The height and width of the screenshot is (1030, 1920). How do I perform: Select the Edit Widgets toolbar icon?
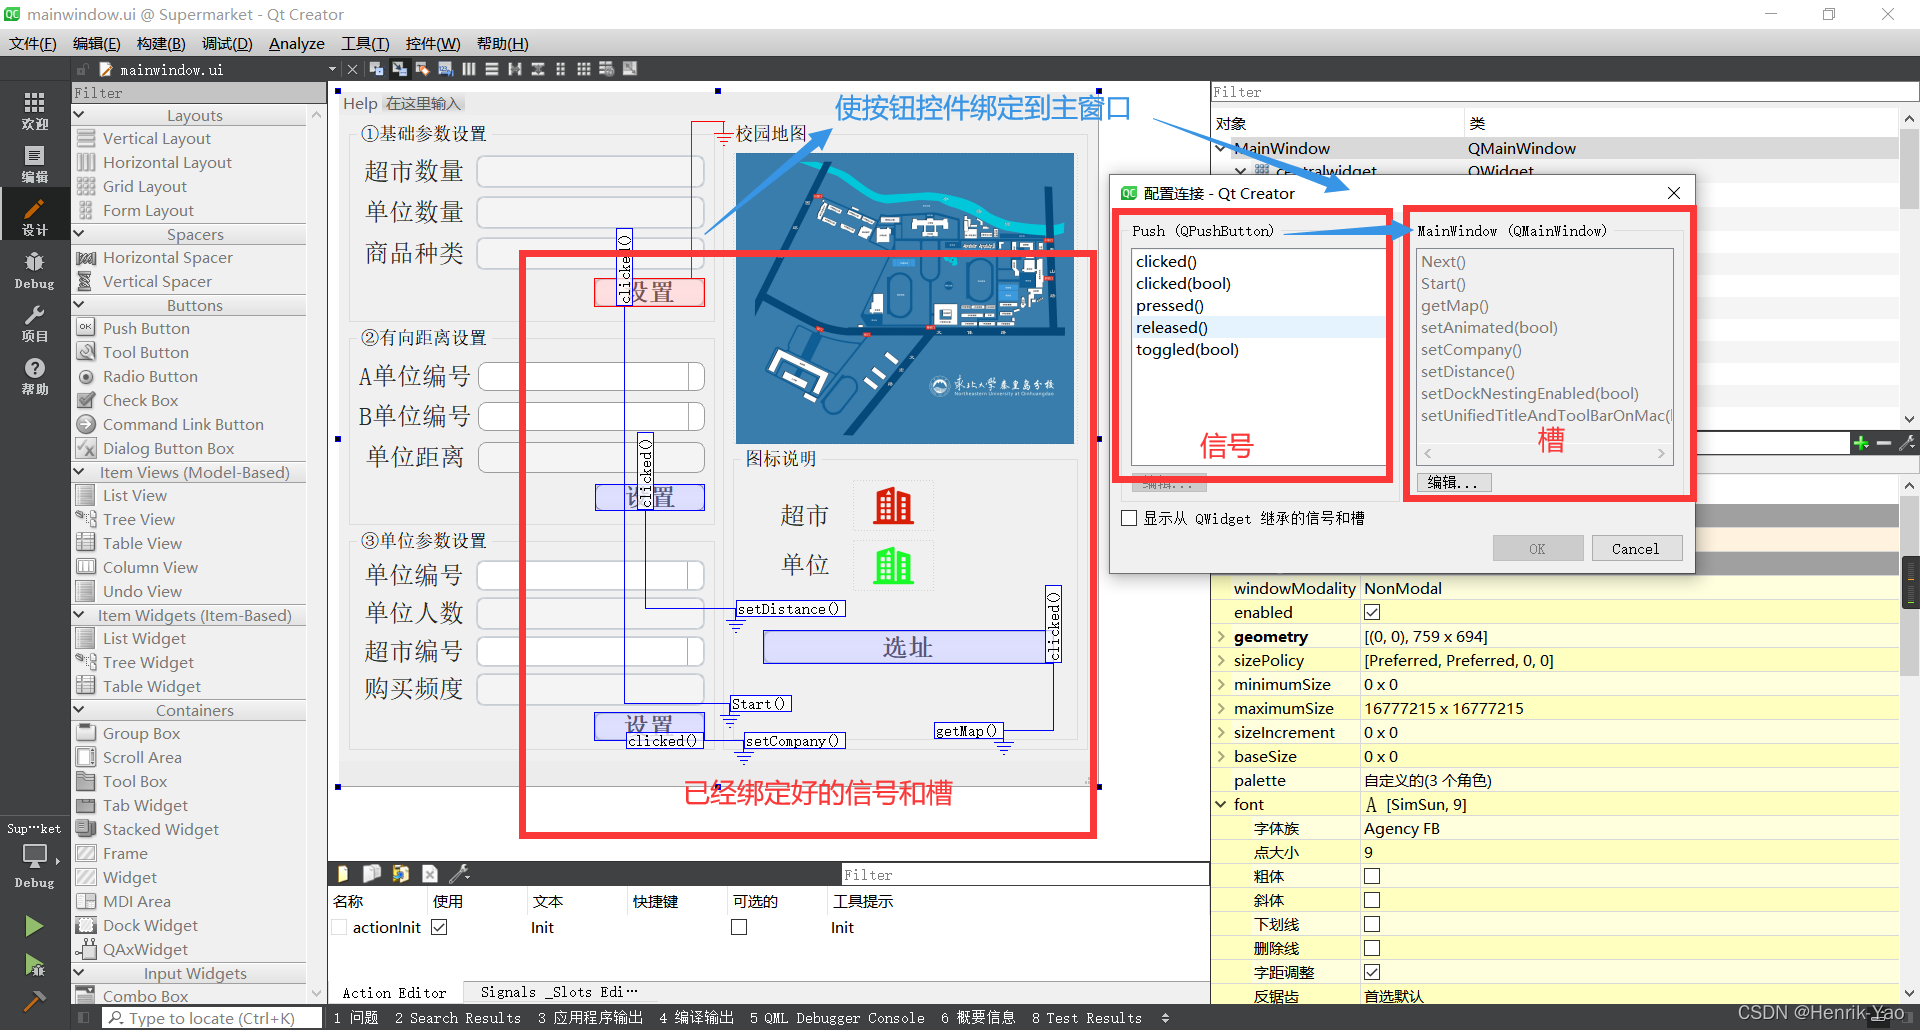(376, 69)
